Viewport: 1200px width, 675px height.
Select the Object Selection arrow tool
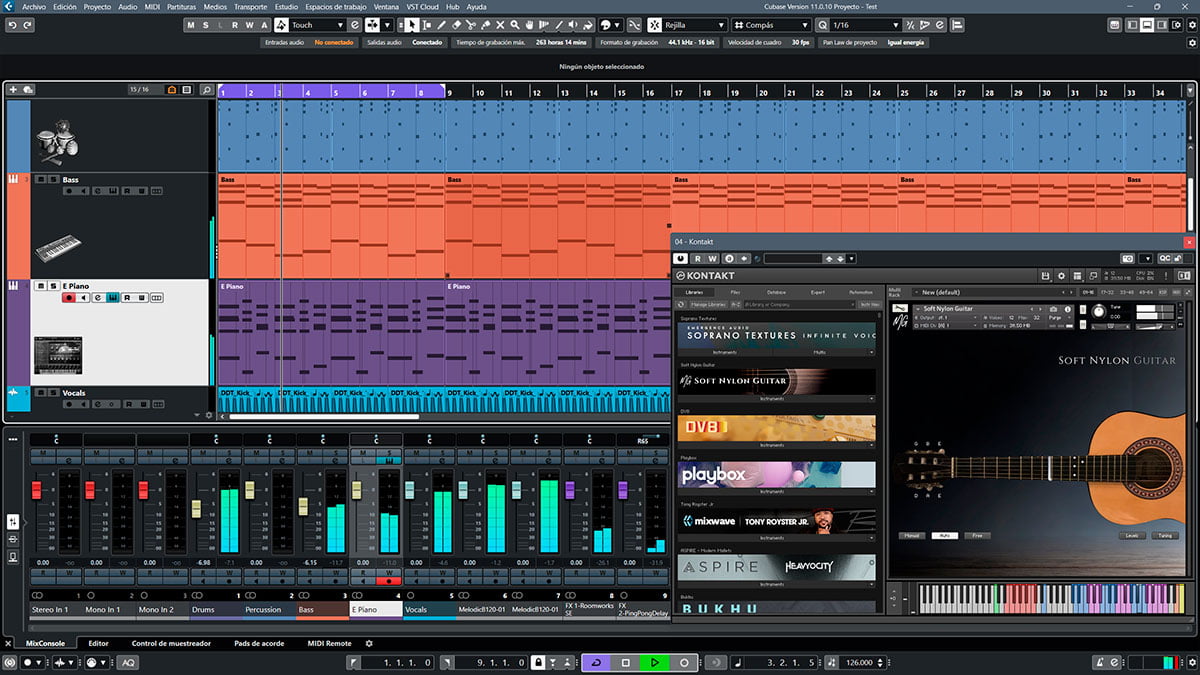click(413, 25)
